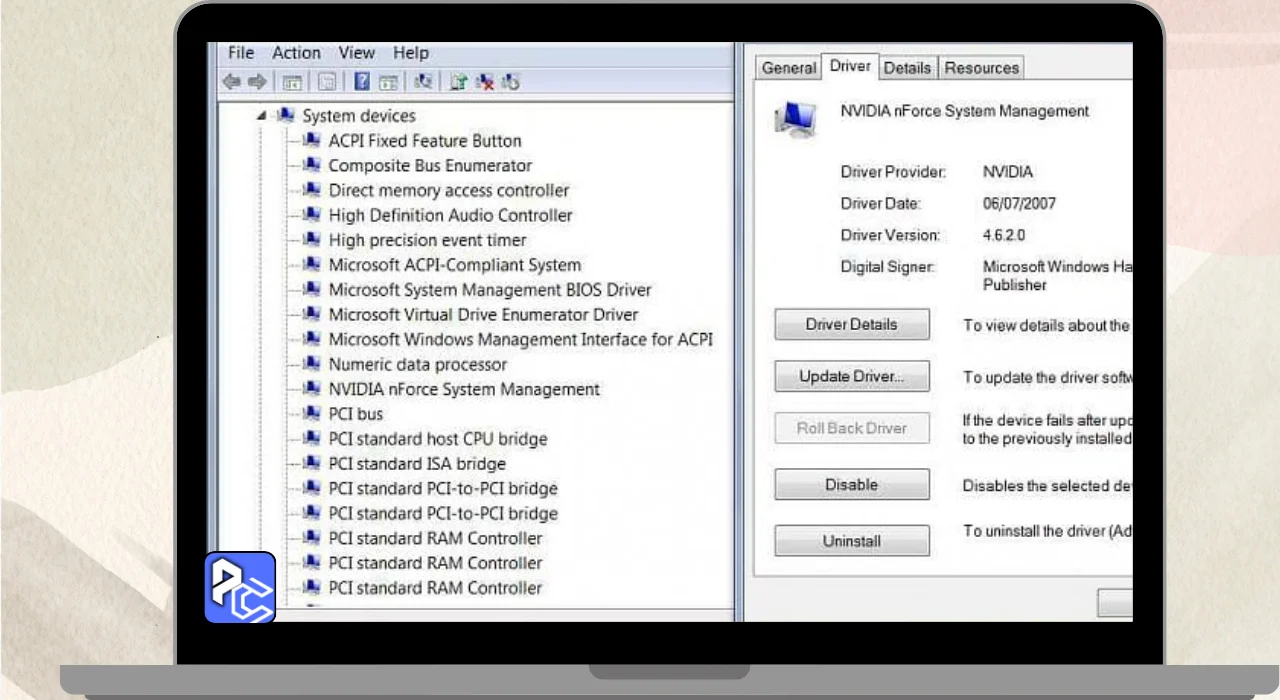The height and width of the screenshot is (700, 1280).
Task: Switch to the General tab
Action: click(788, 68)
